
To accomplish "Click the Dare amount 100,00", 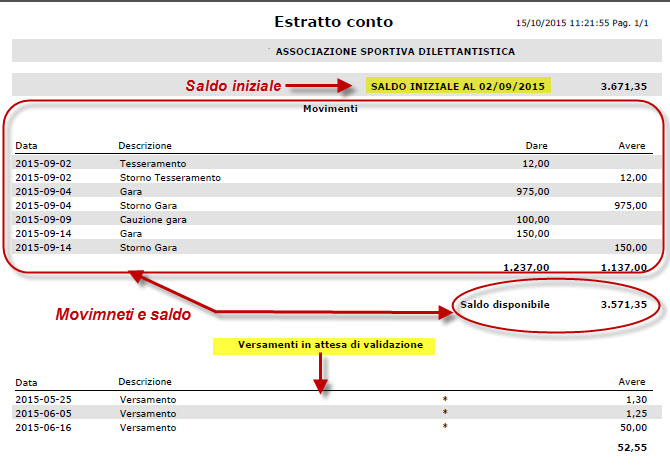I will [533, 220].
